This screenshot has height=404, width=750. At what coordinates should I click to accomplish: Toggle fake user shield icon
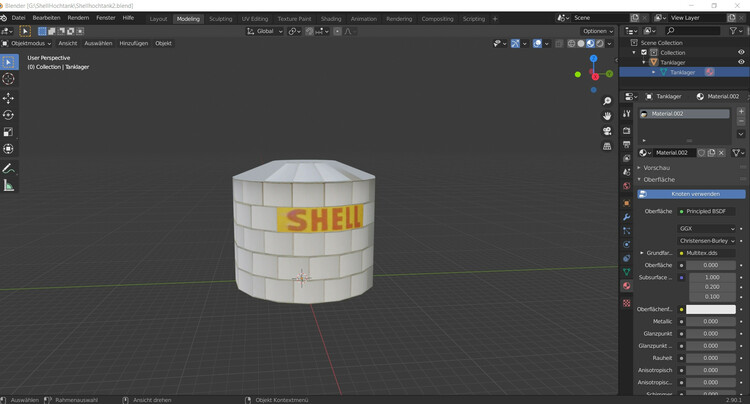701,153
